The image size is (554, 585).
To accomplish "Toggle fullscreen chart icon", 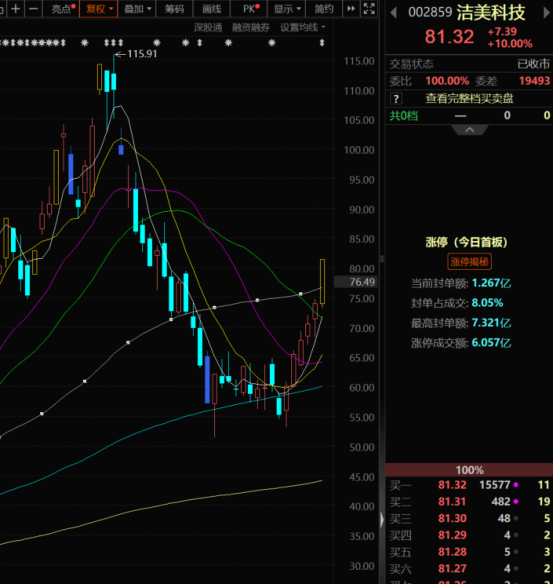I will [x=369, y=9].
